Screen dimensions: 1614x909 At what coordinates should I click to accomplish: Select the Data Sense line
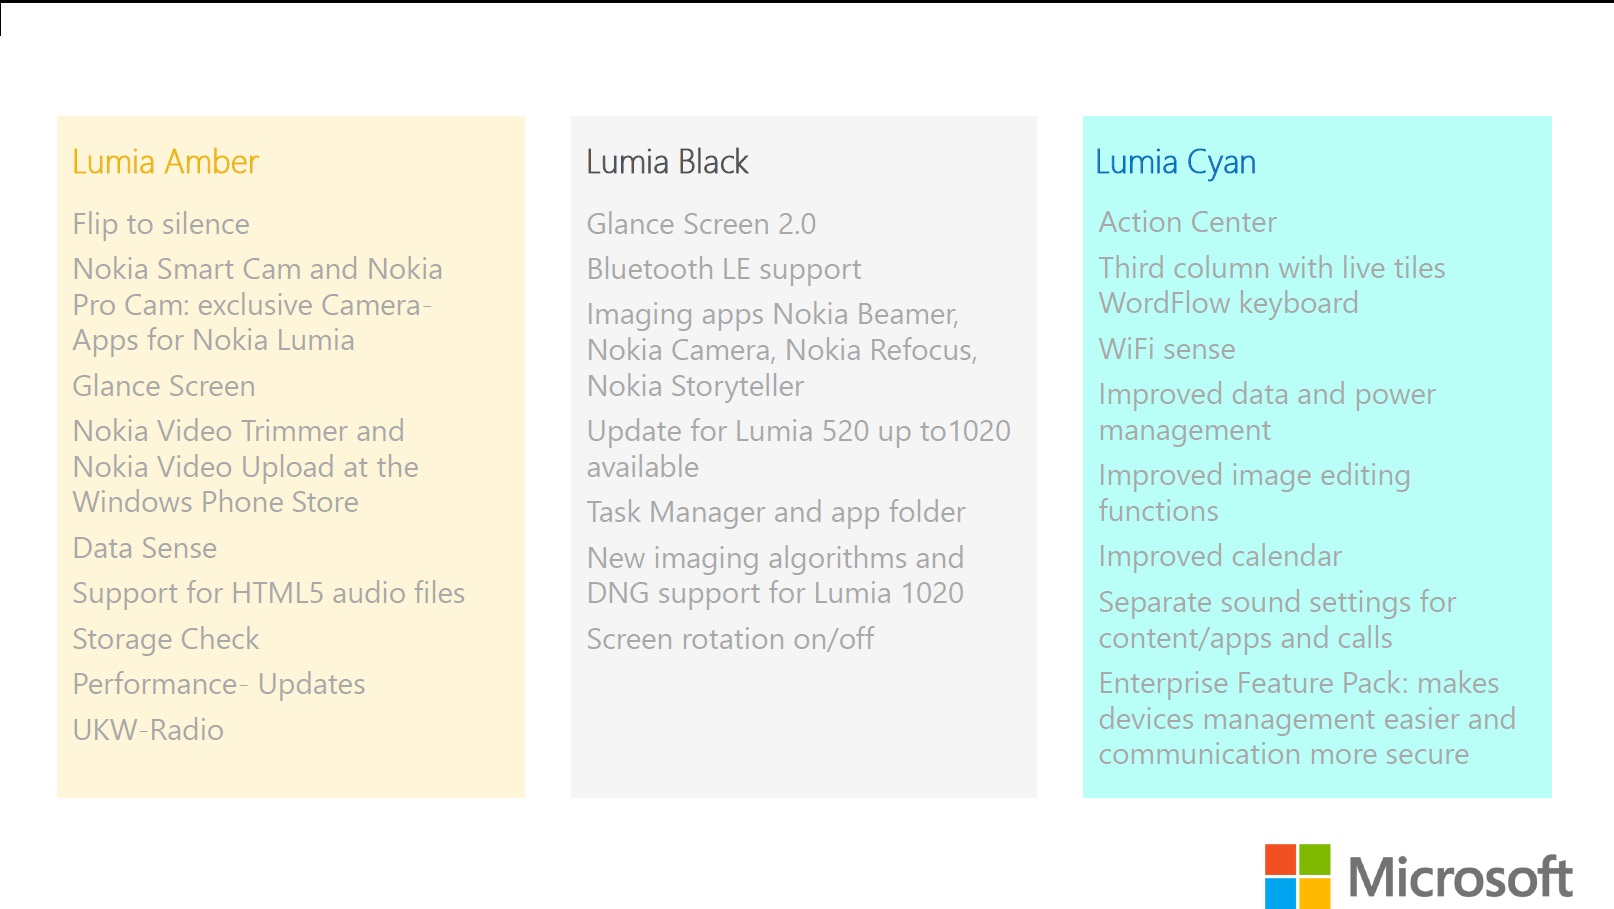click(145, 548)
